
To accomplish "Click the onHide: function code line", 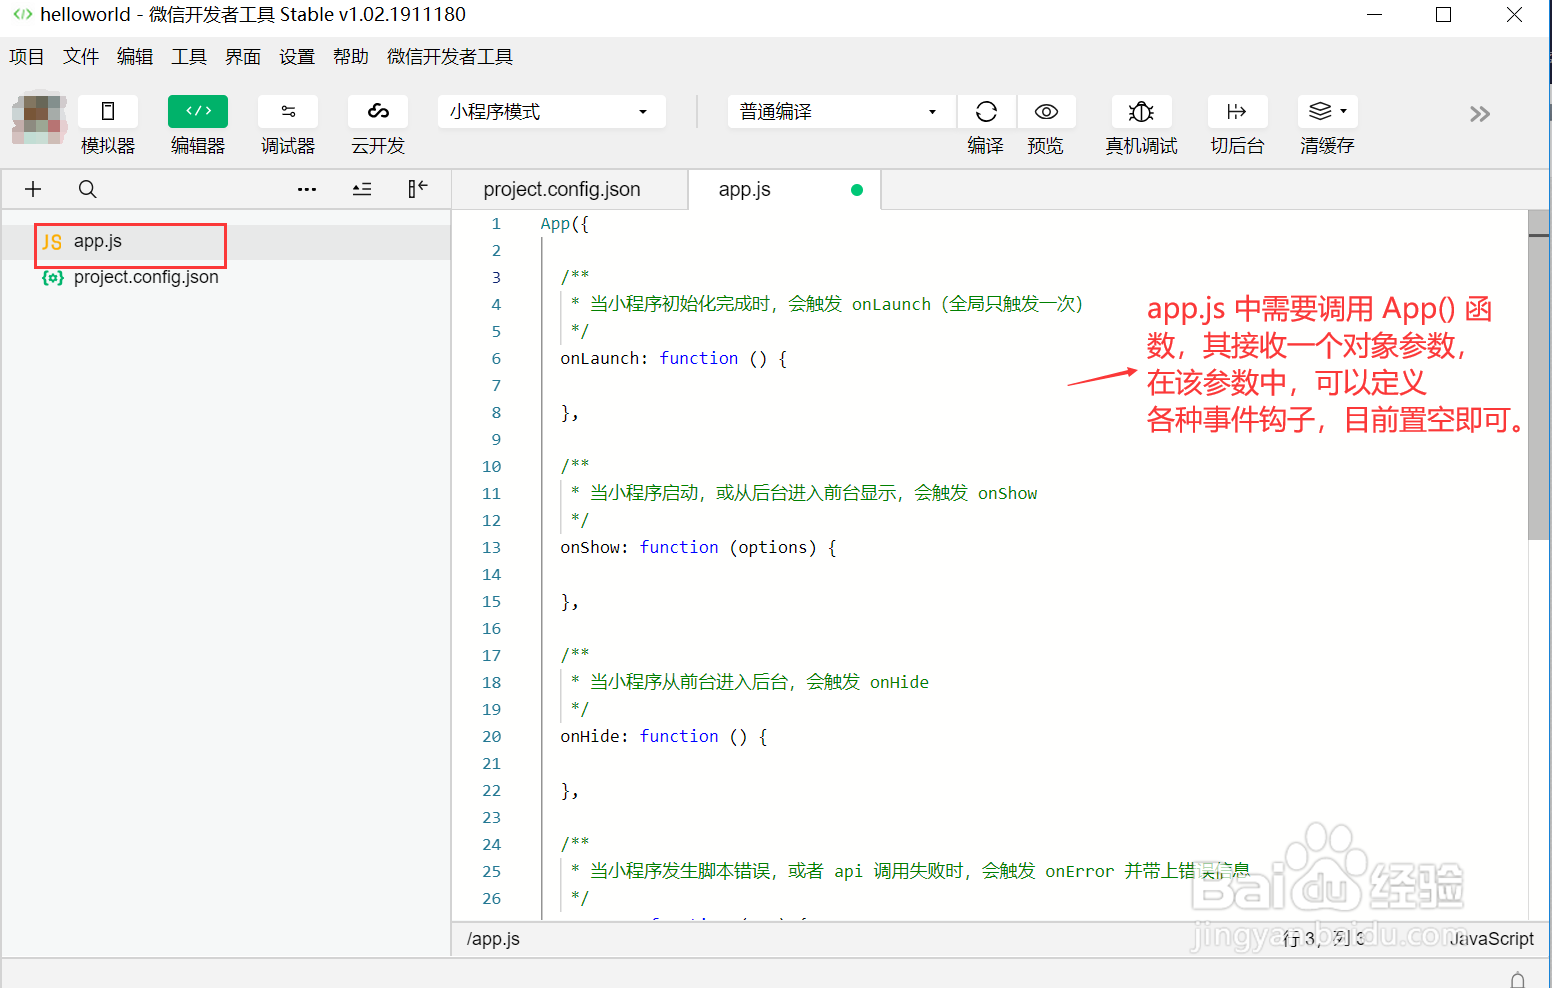I will (x=664, y=737).
